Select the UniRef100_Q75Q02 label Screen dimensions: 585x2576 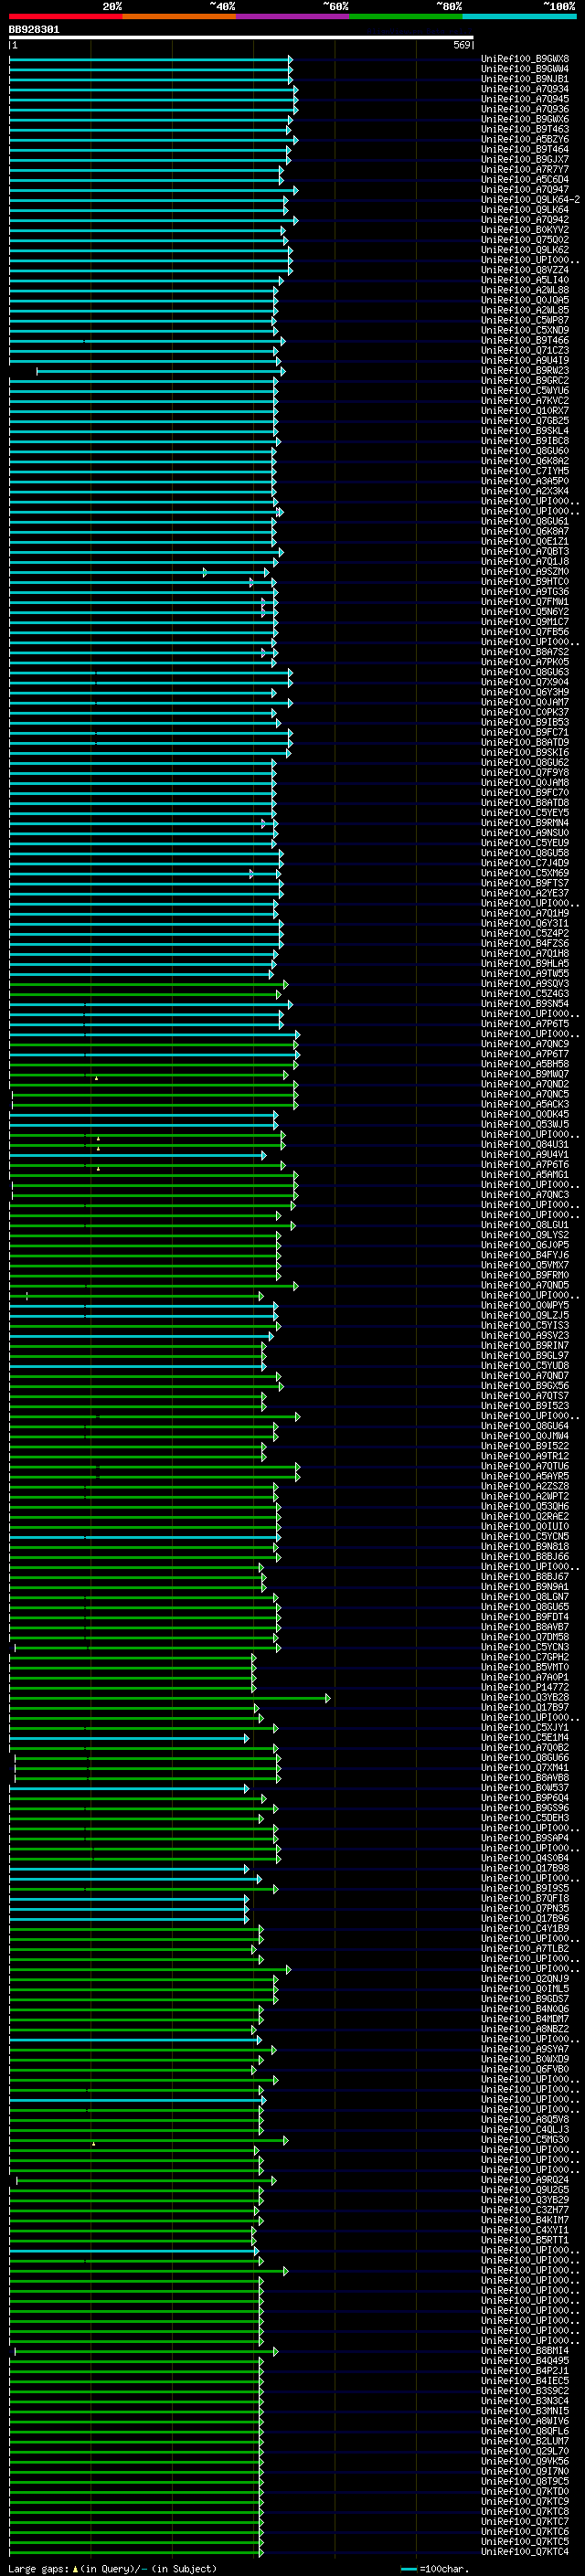click(x=525, y=240)
